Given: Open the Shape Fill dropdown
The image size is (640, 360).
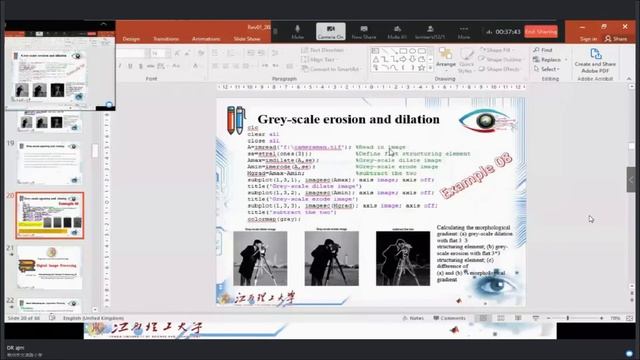Looking at the screenshot, I should (496, 50).
